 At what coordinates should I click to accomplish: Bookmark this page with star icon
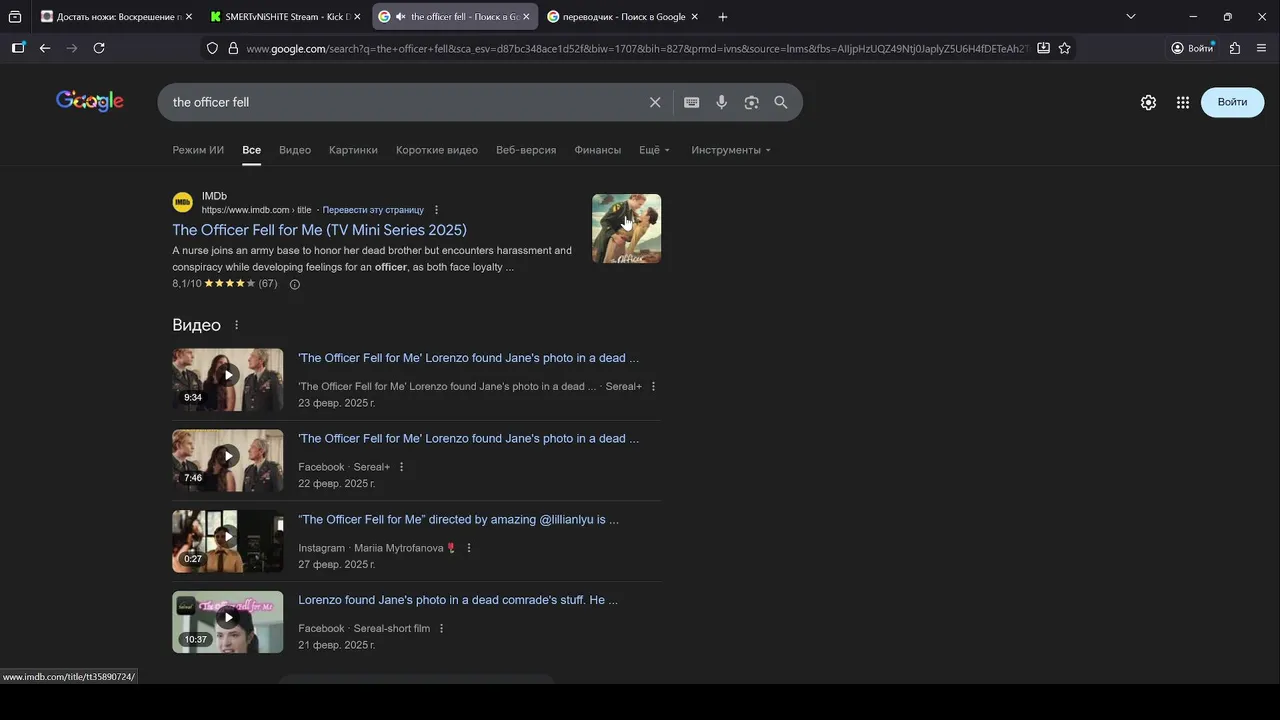click(1065, 48)
